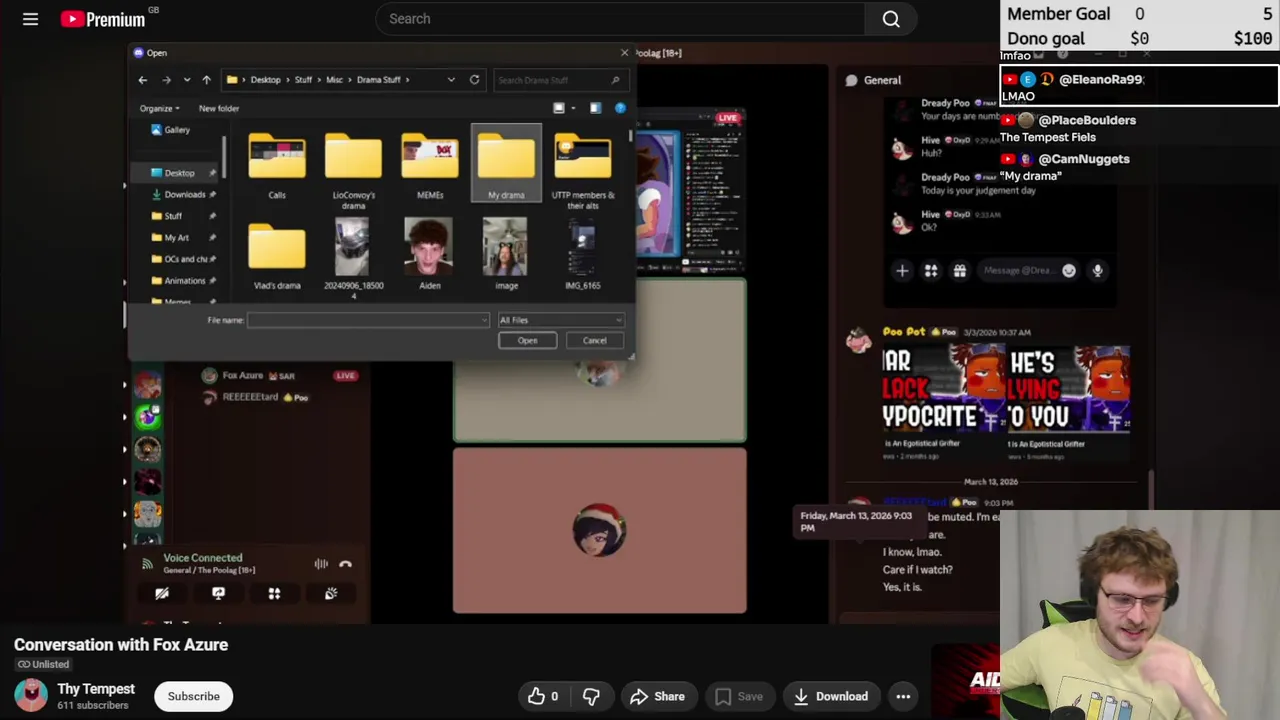Focus the Search Drama Stuff field

(x=559, y=80)
